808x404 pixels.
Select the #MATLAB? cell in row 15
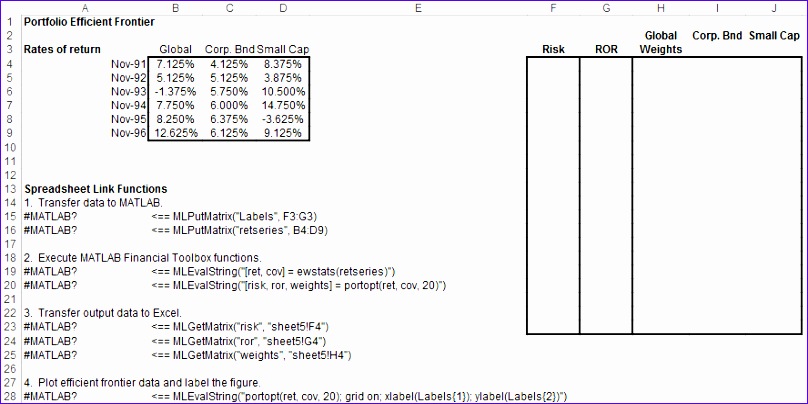coord(50,216)
